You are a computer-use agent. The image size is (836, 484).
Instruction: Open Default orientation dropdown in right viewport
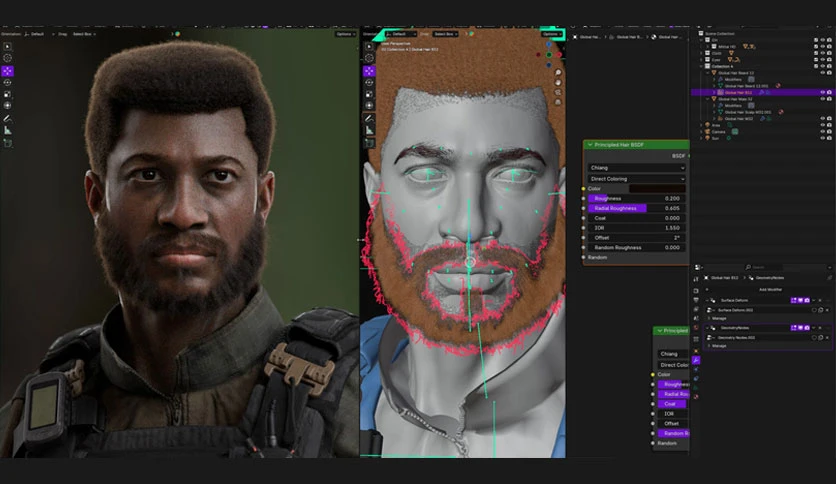[x=401, y=34]
